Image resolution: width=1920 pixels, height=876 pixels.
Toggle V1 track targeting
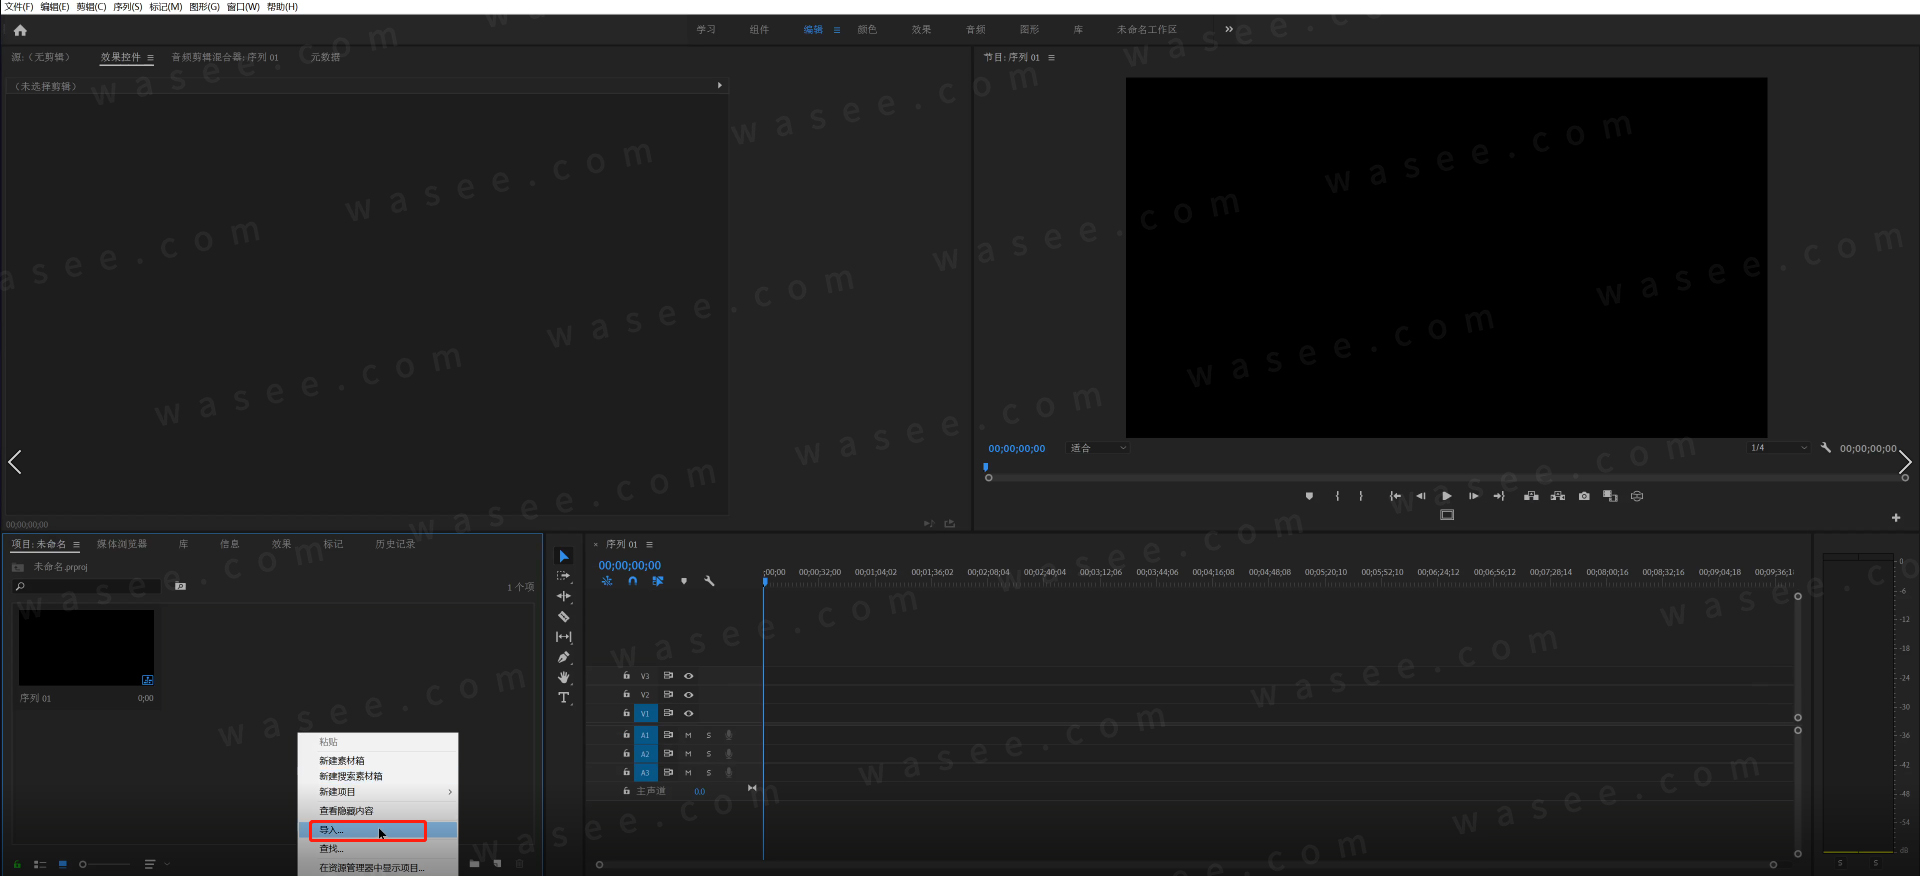point(645,714)
